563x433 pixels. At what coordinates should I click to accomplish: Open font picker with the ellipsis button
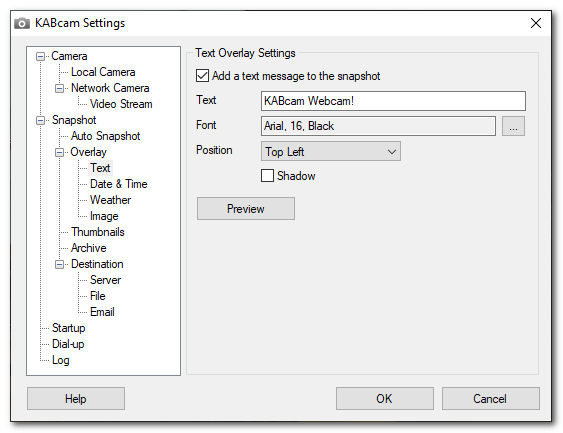[x=513, y=126]
